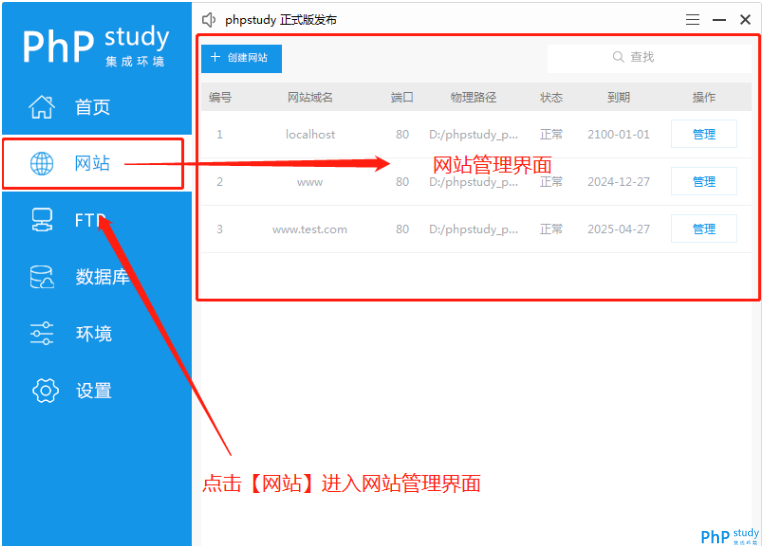Select the localhost domain cell
Viewport: 765px width, 546px height.
pos(310,134)
